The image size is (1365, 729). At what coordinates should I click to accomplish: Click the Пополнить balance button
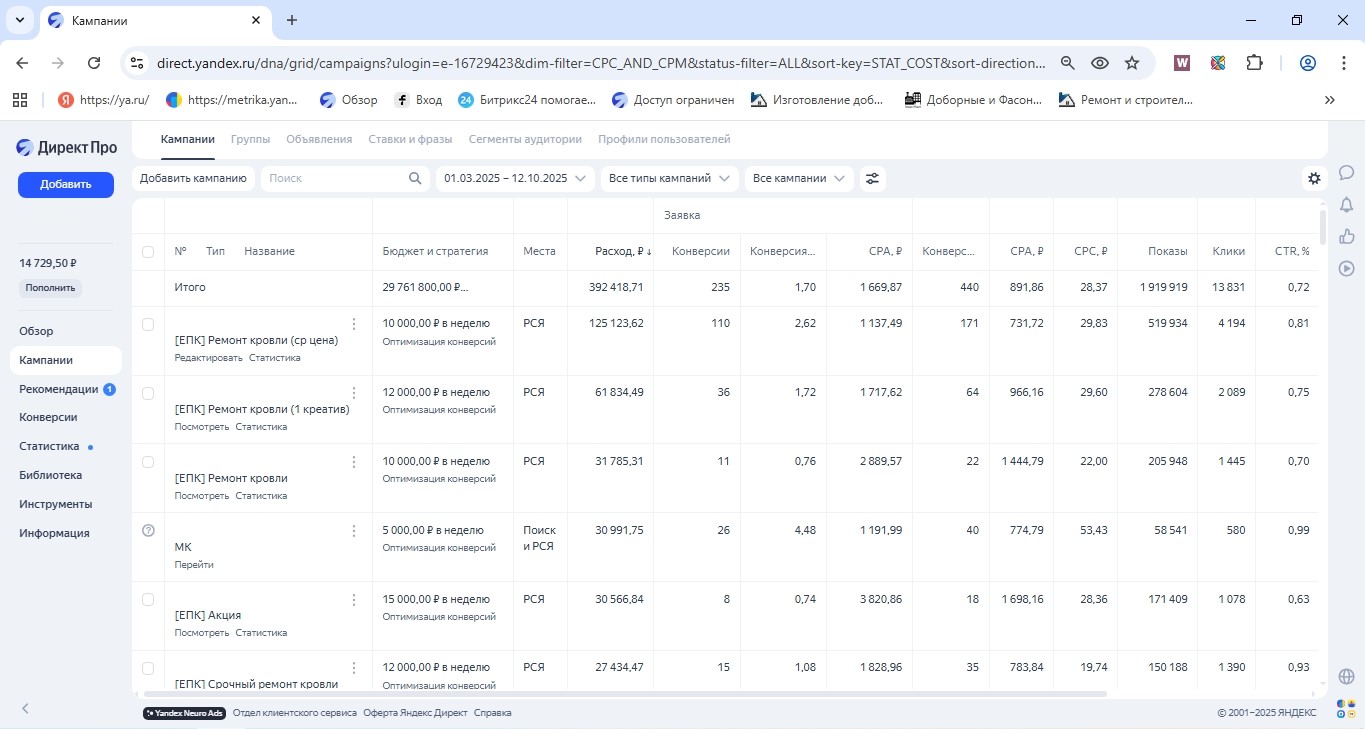pyautogui.click(x=50, y=288)
